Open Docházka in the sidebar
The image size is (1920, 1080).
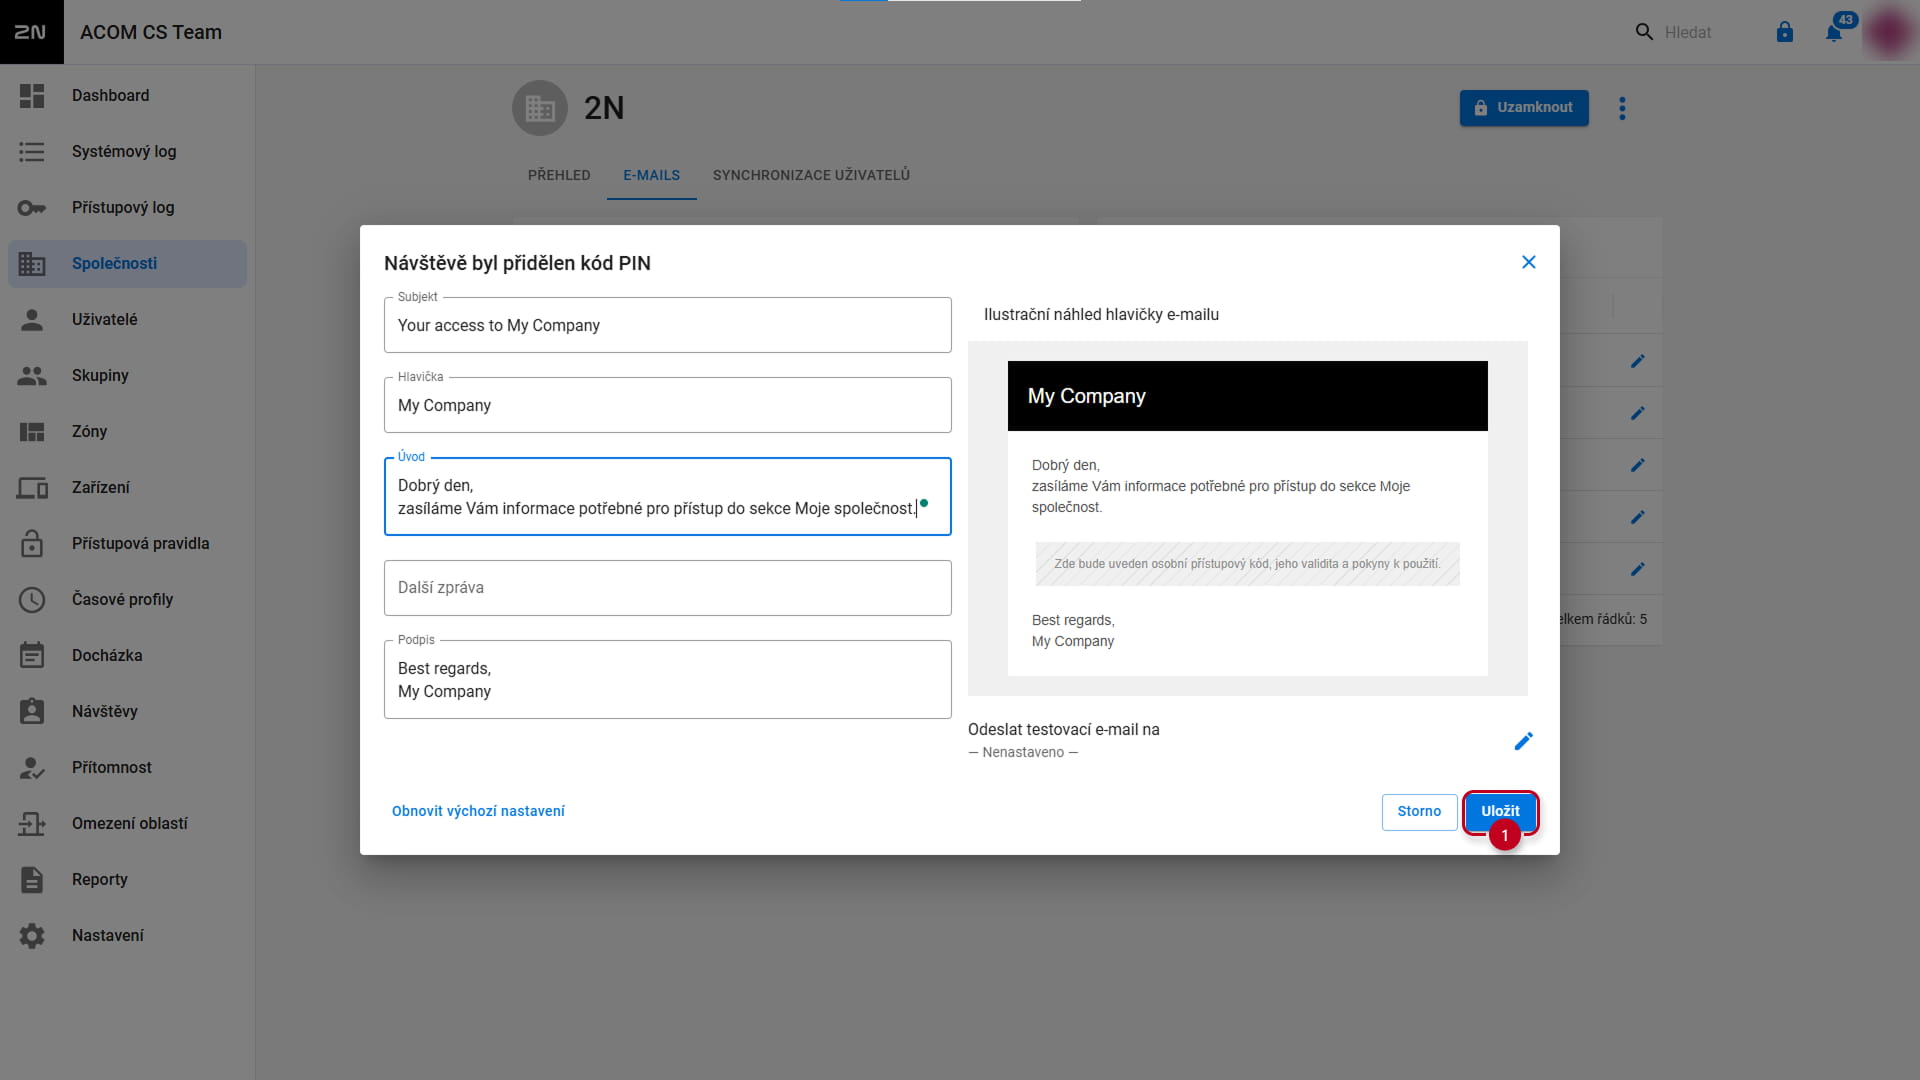[x=127, y=656]
